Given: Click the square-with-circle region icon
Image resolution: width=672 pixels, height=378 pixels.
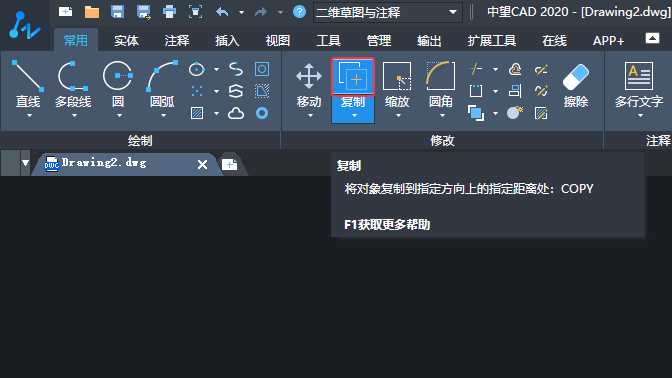Looking at the screenshot, I should (x=262, y=69).
